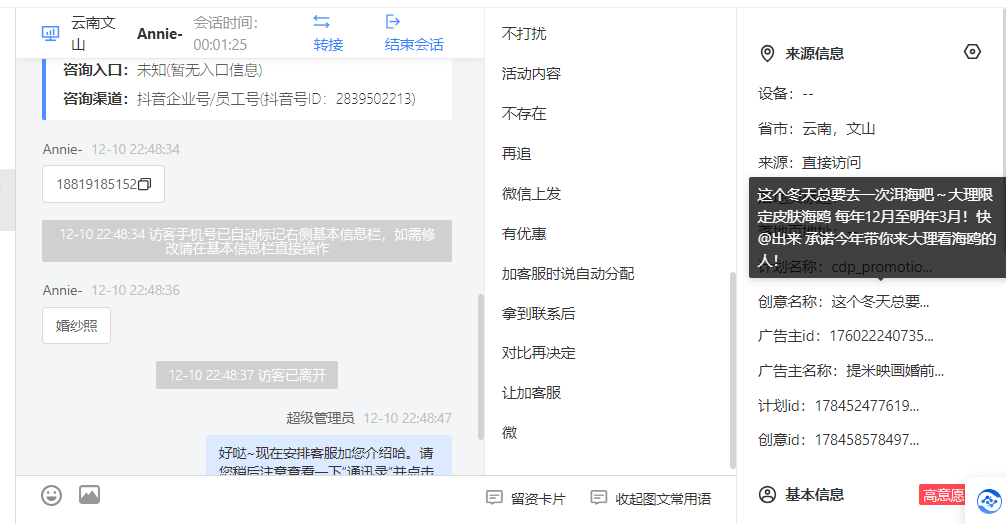Click the 基本信息 section heading

[814, 494]
